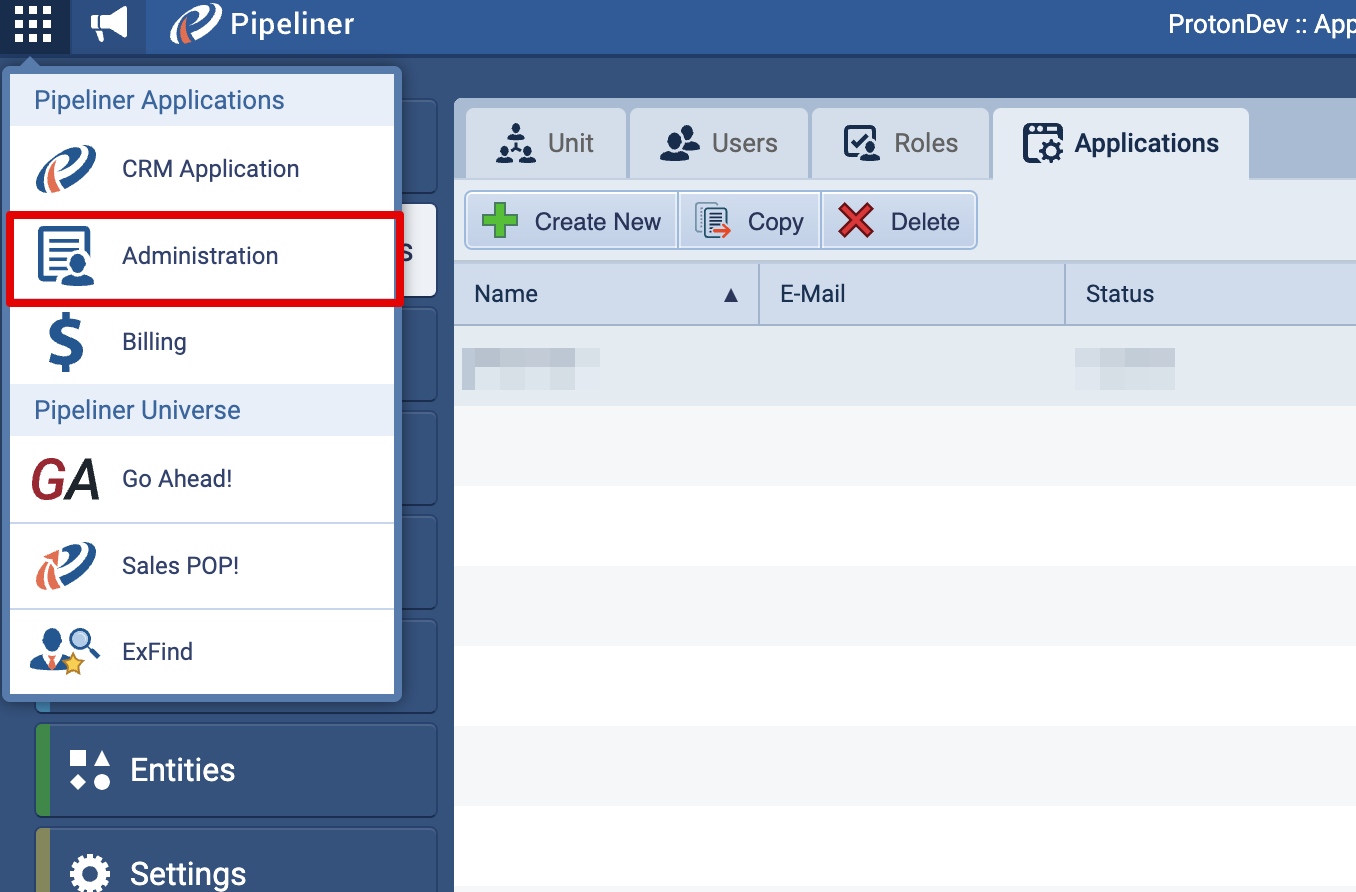Open the Roles tab

point(900,144)
